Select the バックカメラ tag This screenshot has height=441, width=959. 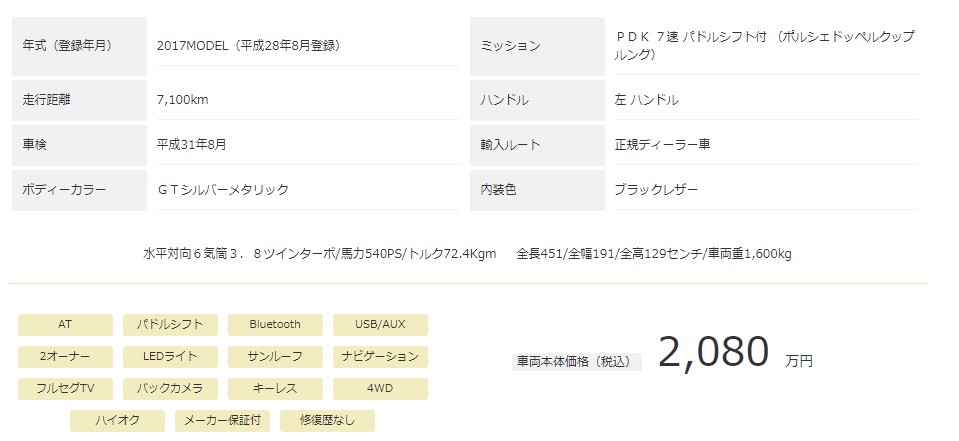tap(170, 388)
